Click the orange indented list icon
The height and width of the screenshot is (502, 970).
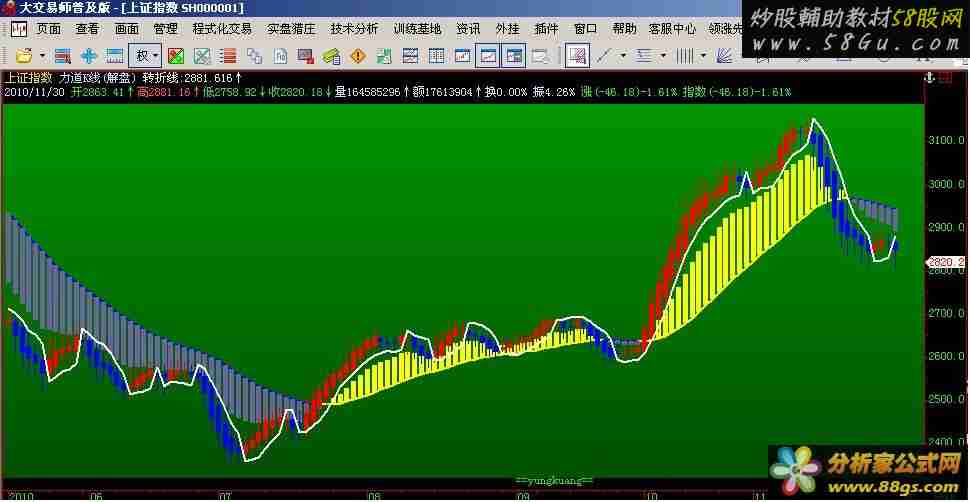coord(229,56)
